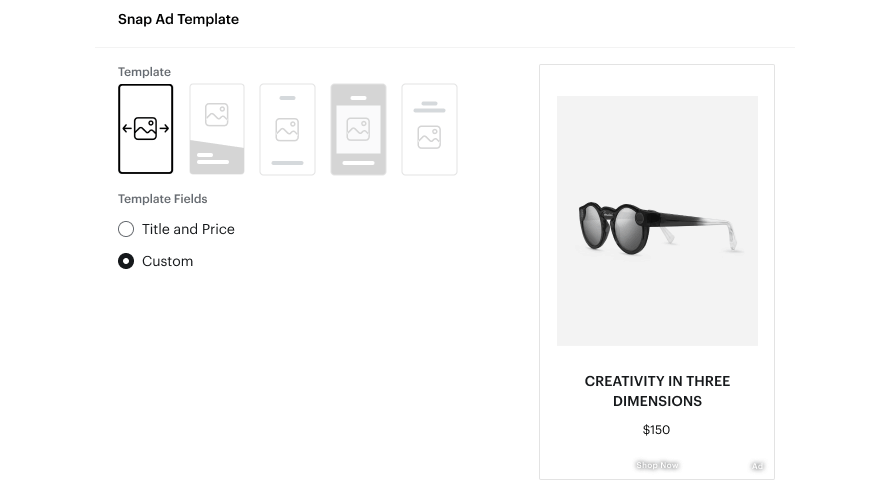This screenshot has height=500, width=890.
Task: Pick the template with top and bottom text bars
Action: click(287, 129)
